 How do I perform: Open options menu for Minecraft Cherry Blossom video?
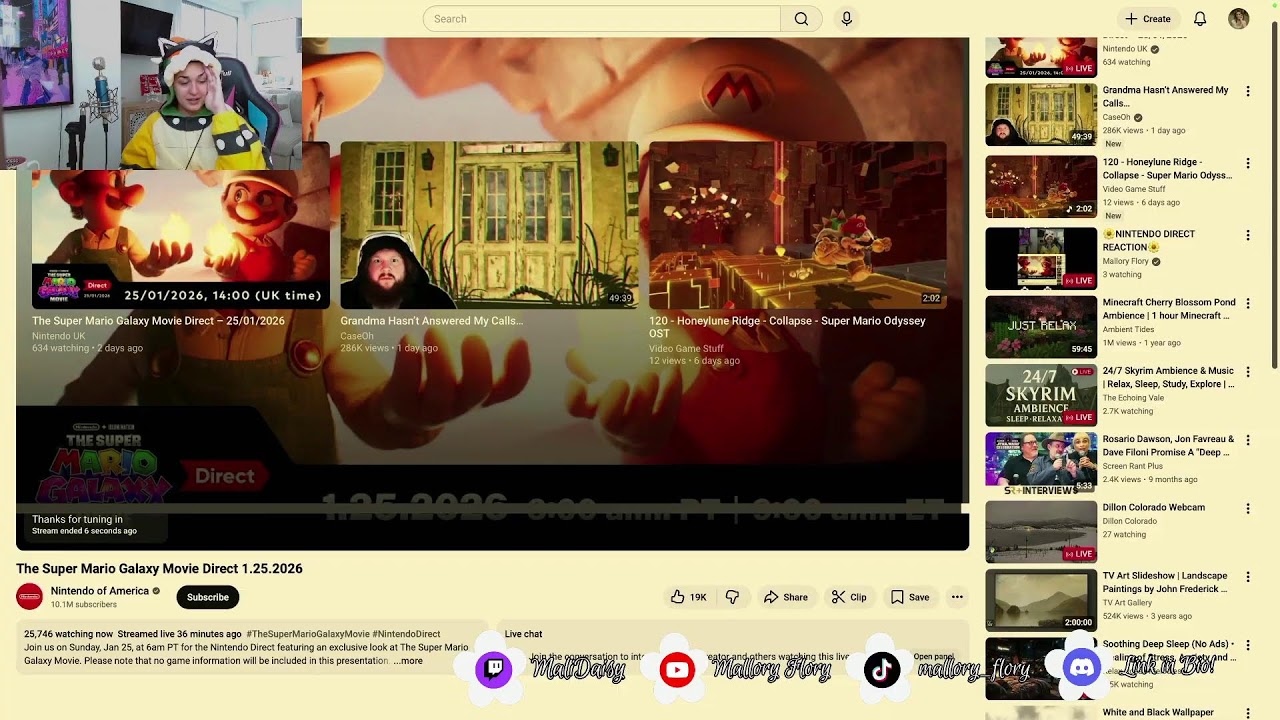[x=1247, y=303]
